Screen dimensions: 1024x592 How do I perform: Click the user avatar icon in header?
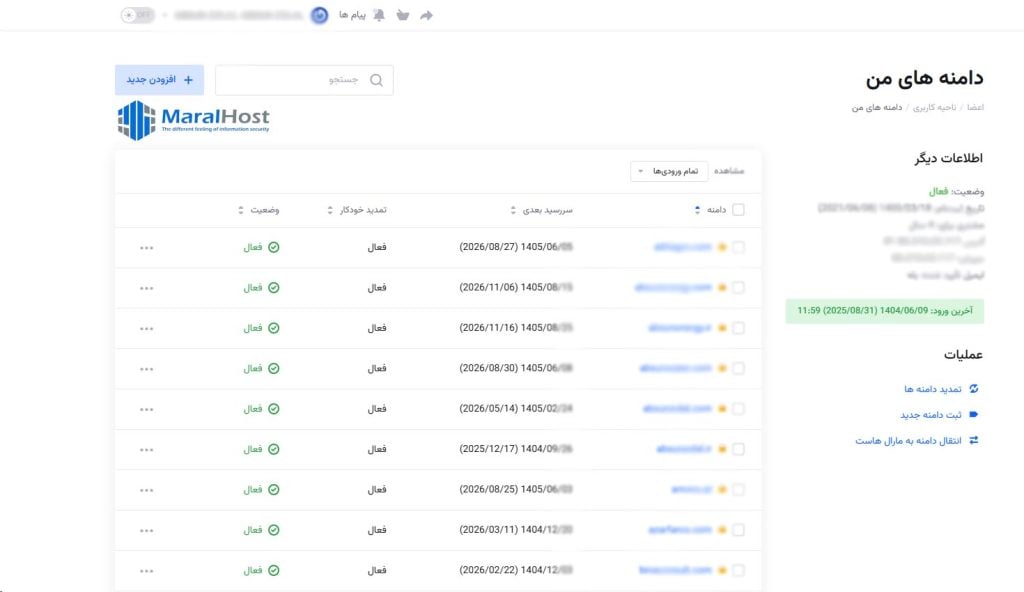coord(319,16)
